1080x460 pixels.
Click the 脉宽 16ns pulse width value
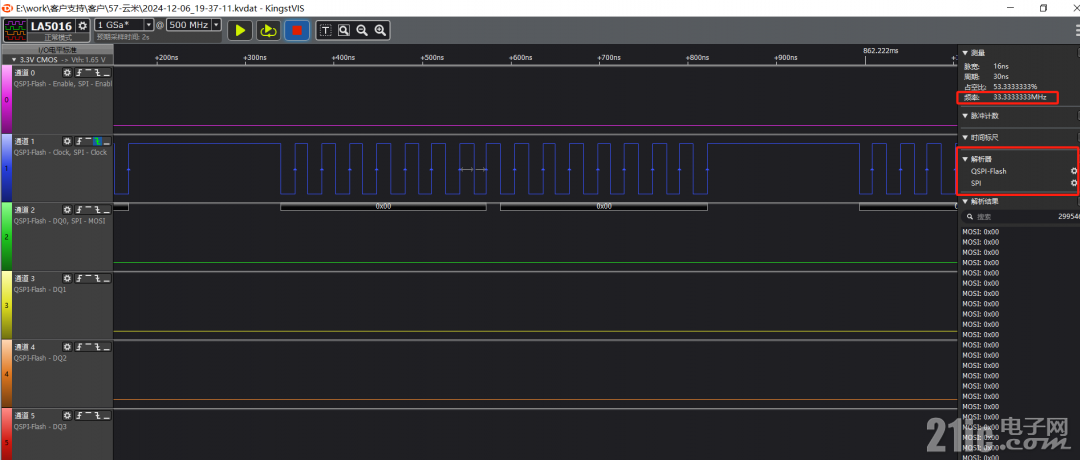[1000, 66]
